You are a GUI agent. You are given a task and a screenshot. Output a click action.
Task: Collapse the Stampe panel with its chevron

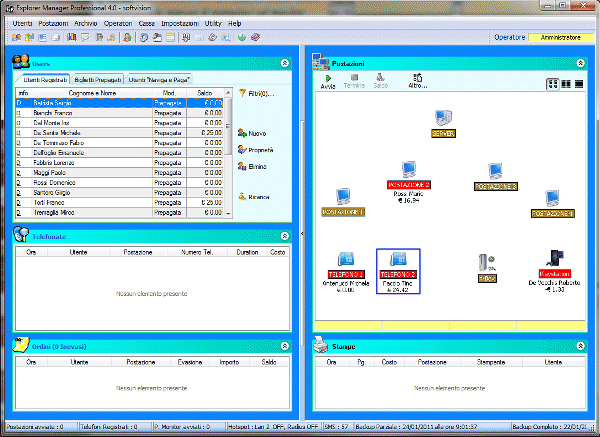(580, 346)
